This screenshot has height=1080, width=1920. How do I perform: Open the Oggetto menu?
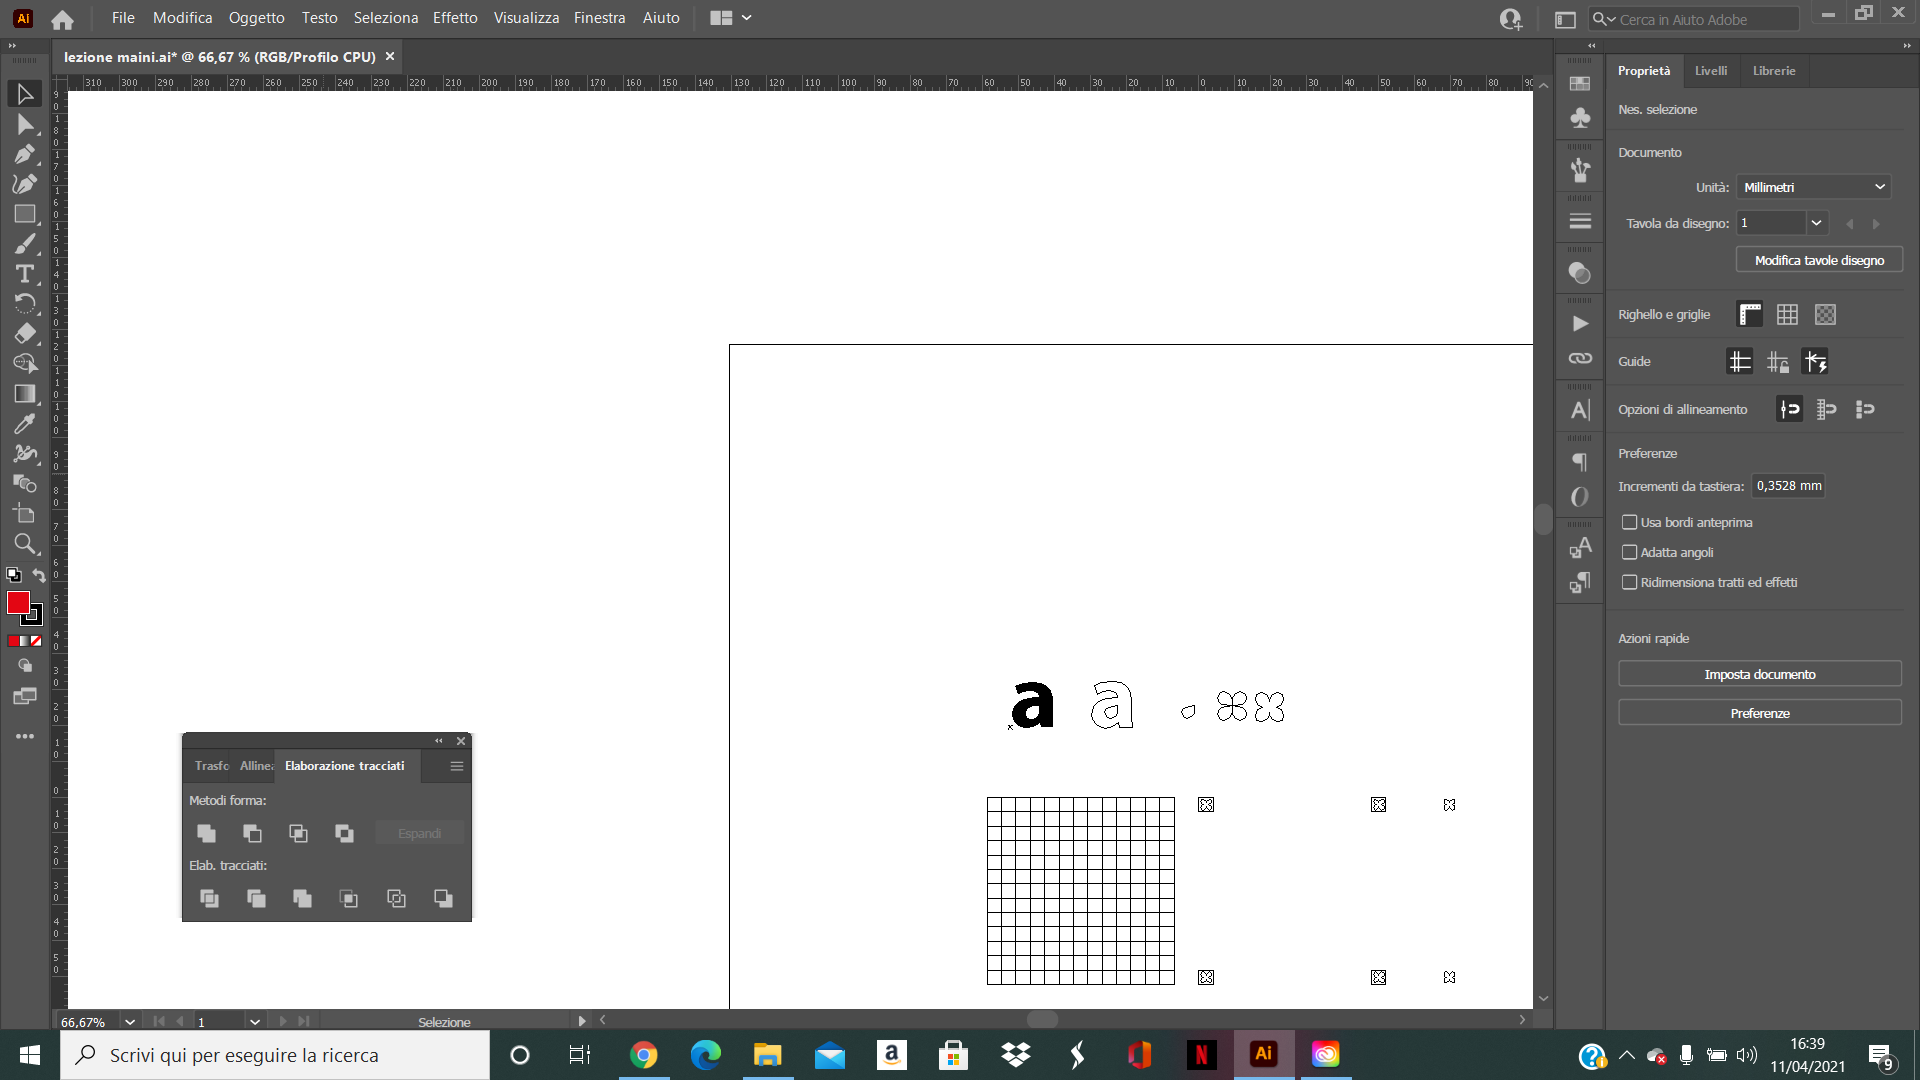tap(256, 18)
